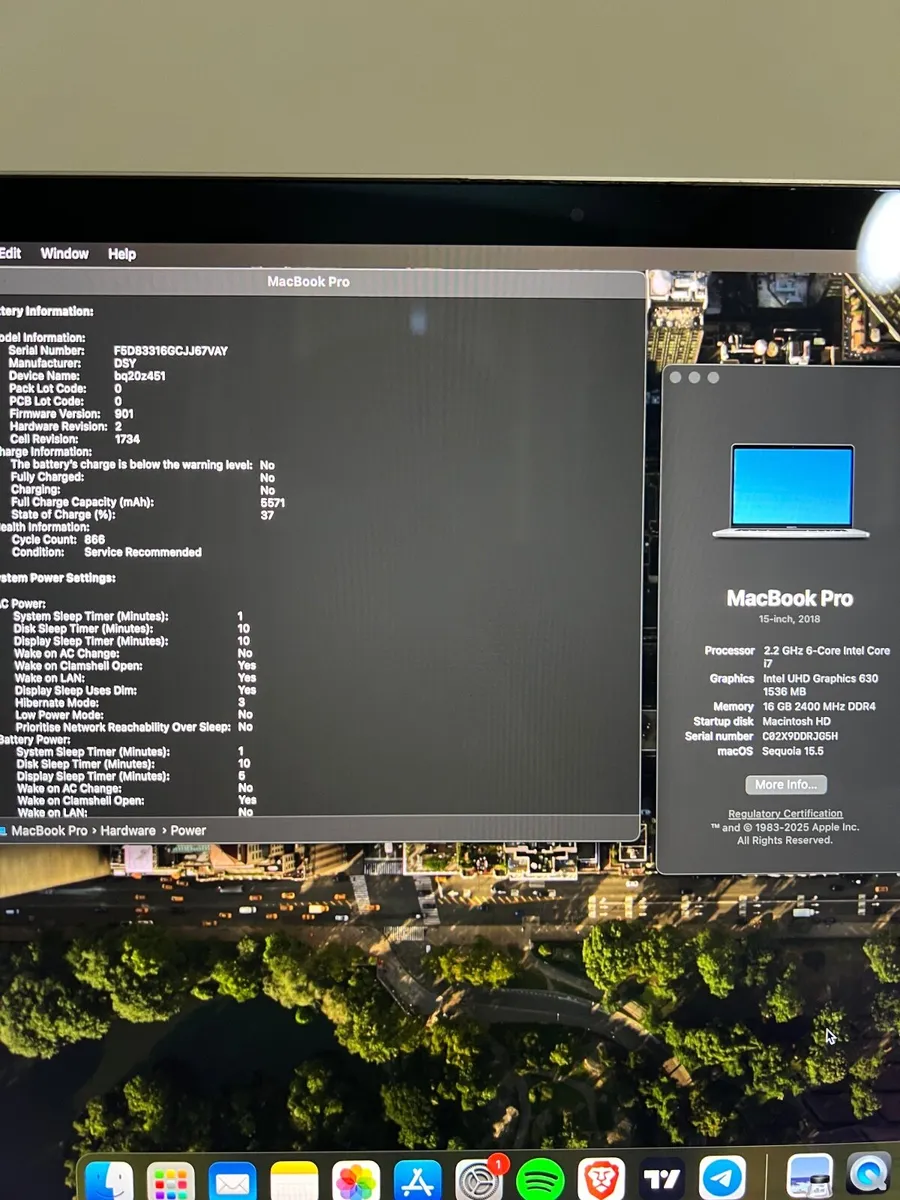
Task: Open the Help menu in the menu bar
Action: 122,254
